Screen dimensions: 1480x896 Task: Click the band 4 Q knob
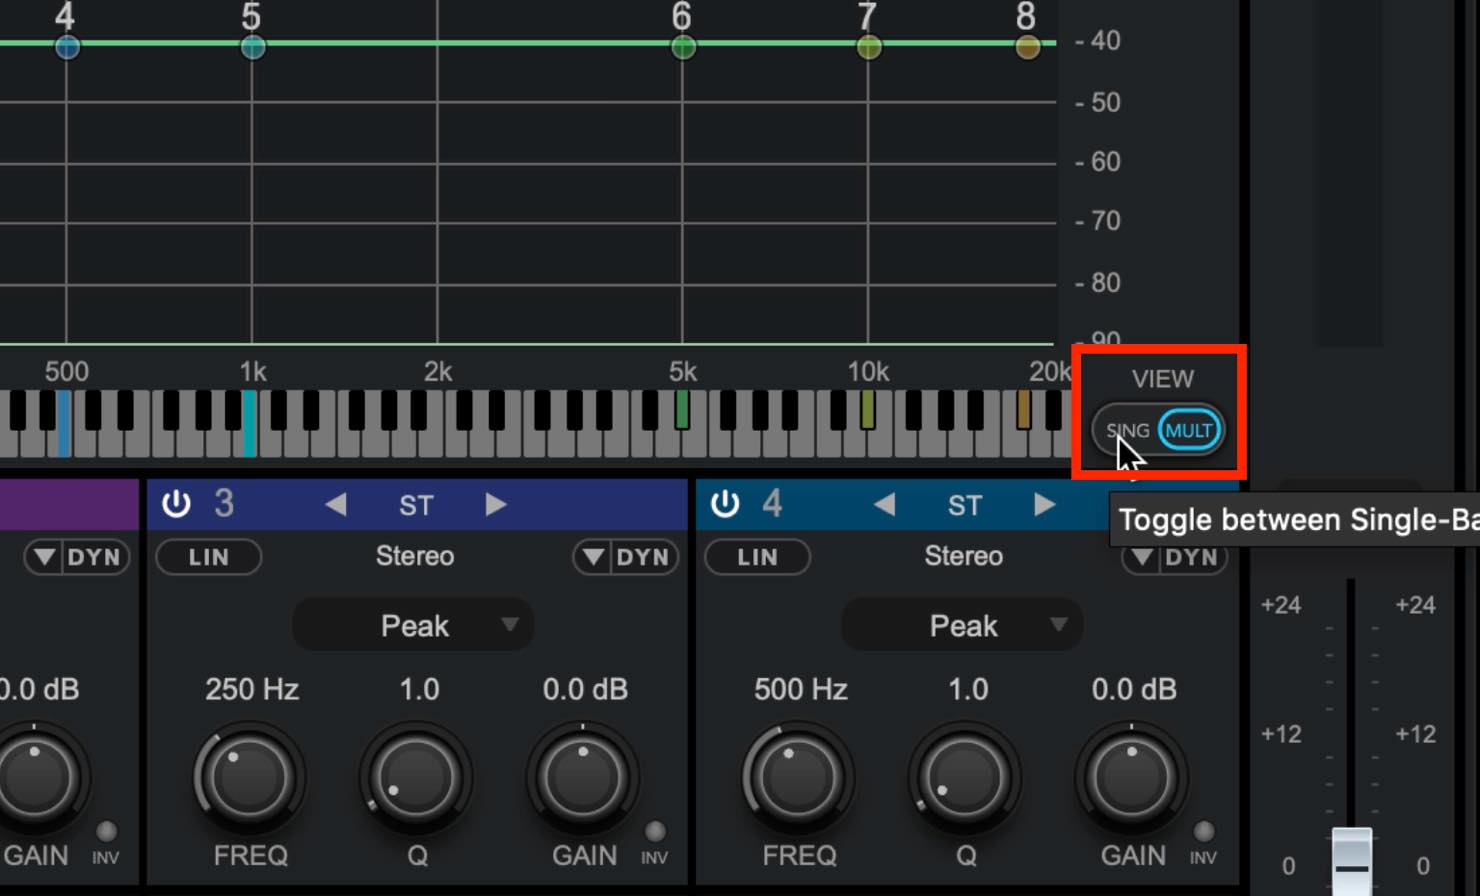965,779
